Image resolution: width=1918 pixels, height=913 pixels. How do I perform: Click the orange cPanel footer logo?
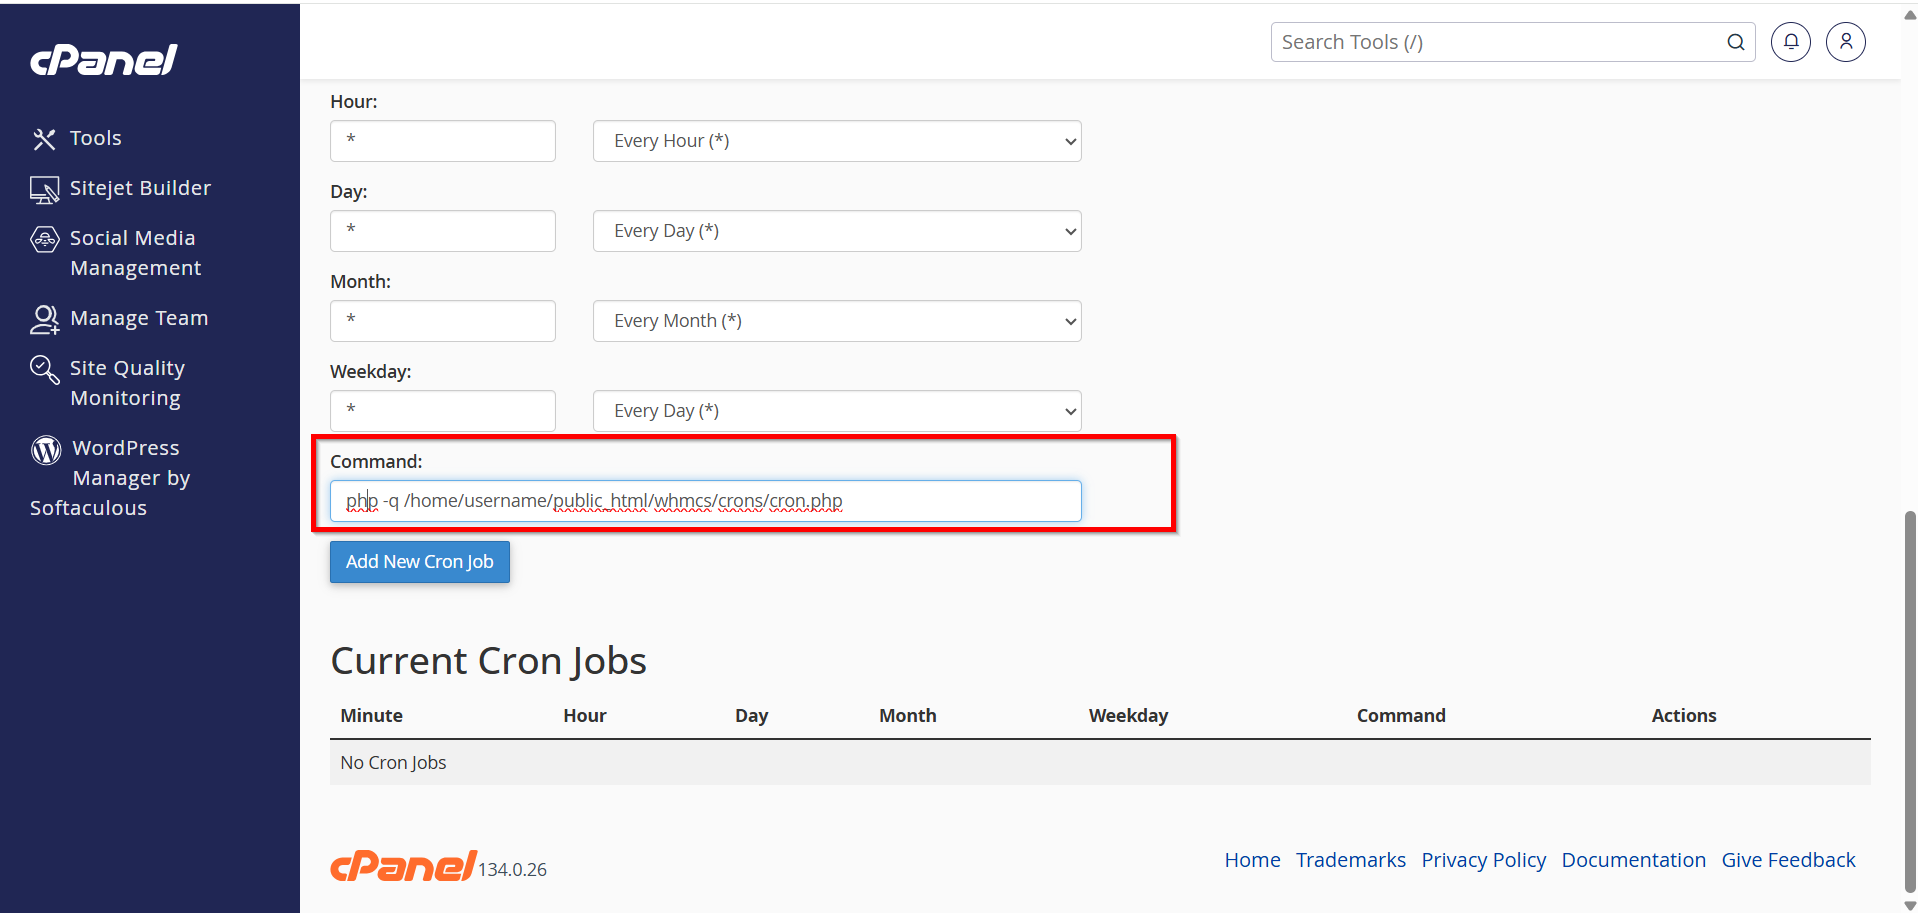(x=404, y=865)
